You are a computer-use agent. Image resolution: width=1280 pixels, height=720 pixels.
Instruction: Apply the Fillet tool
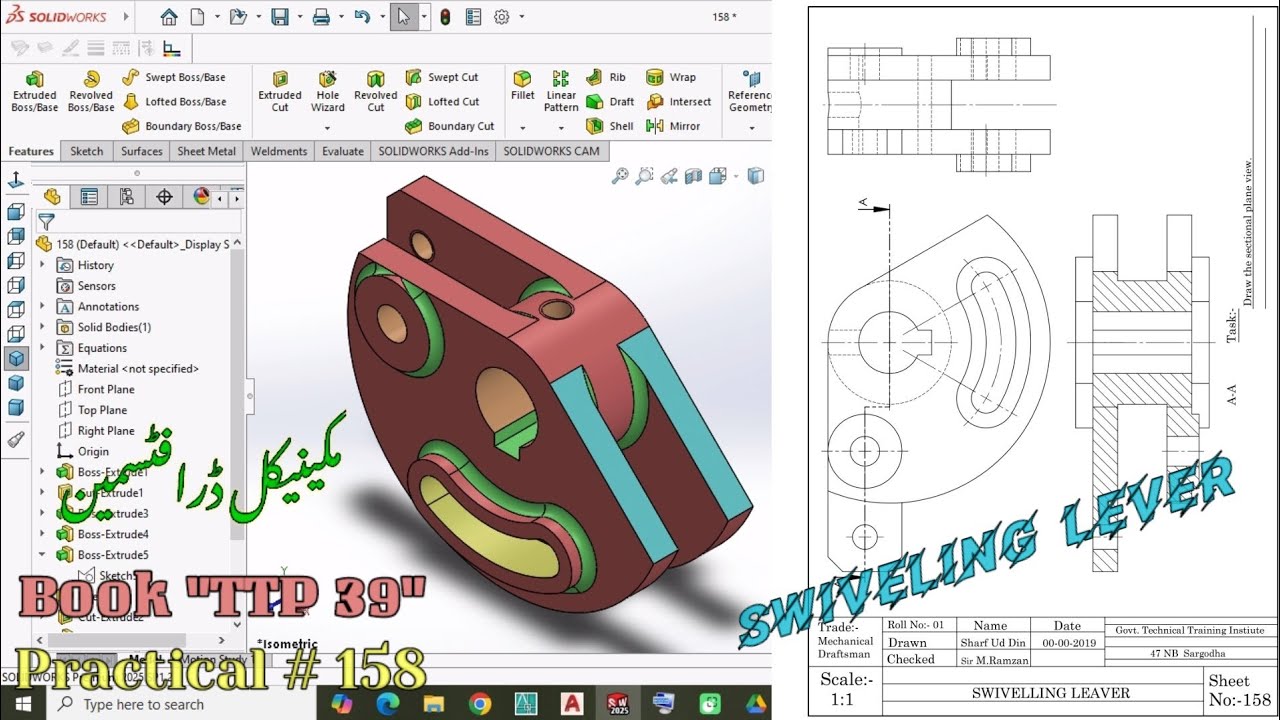[522, 86]
